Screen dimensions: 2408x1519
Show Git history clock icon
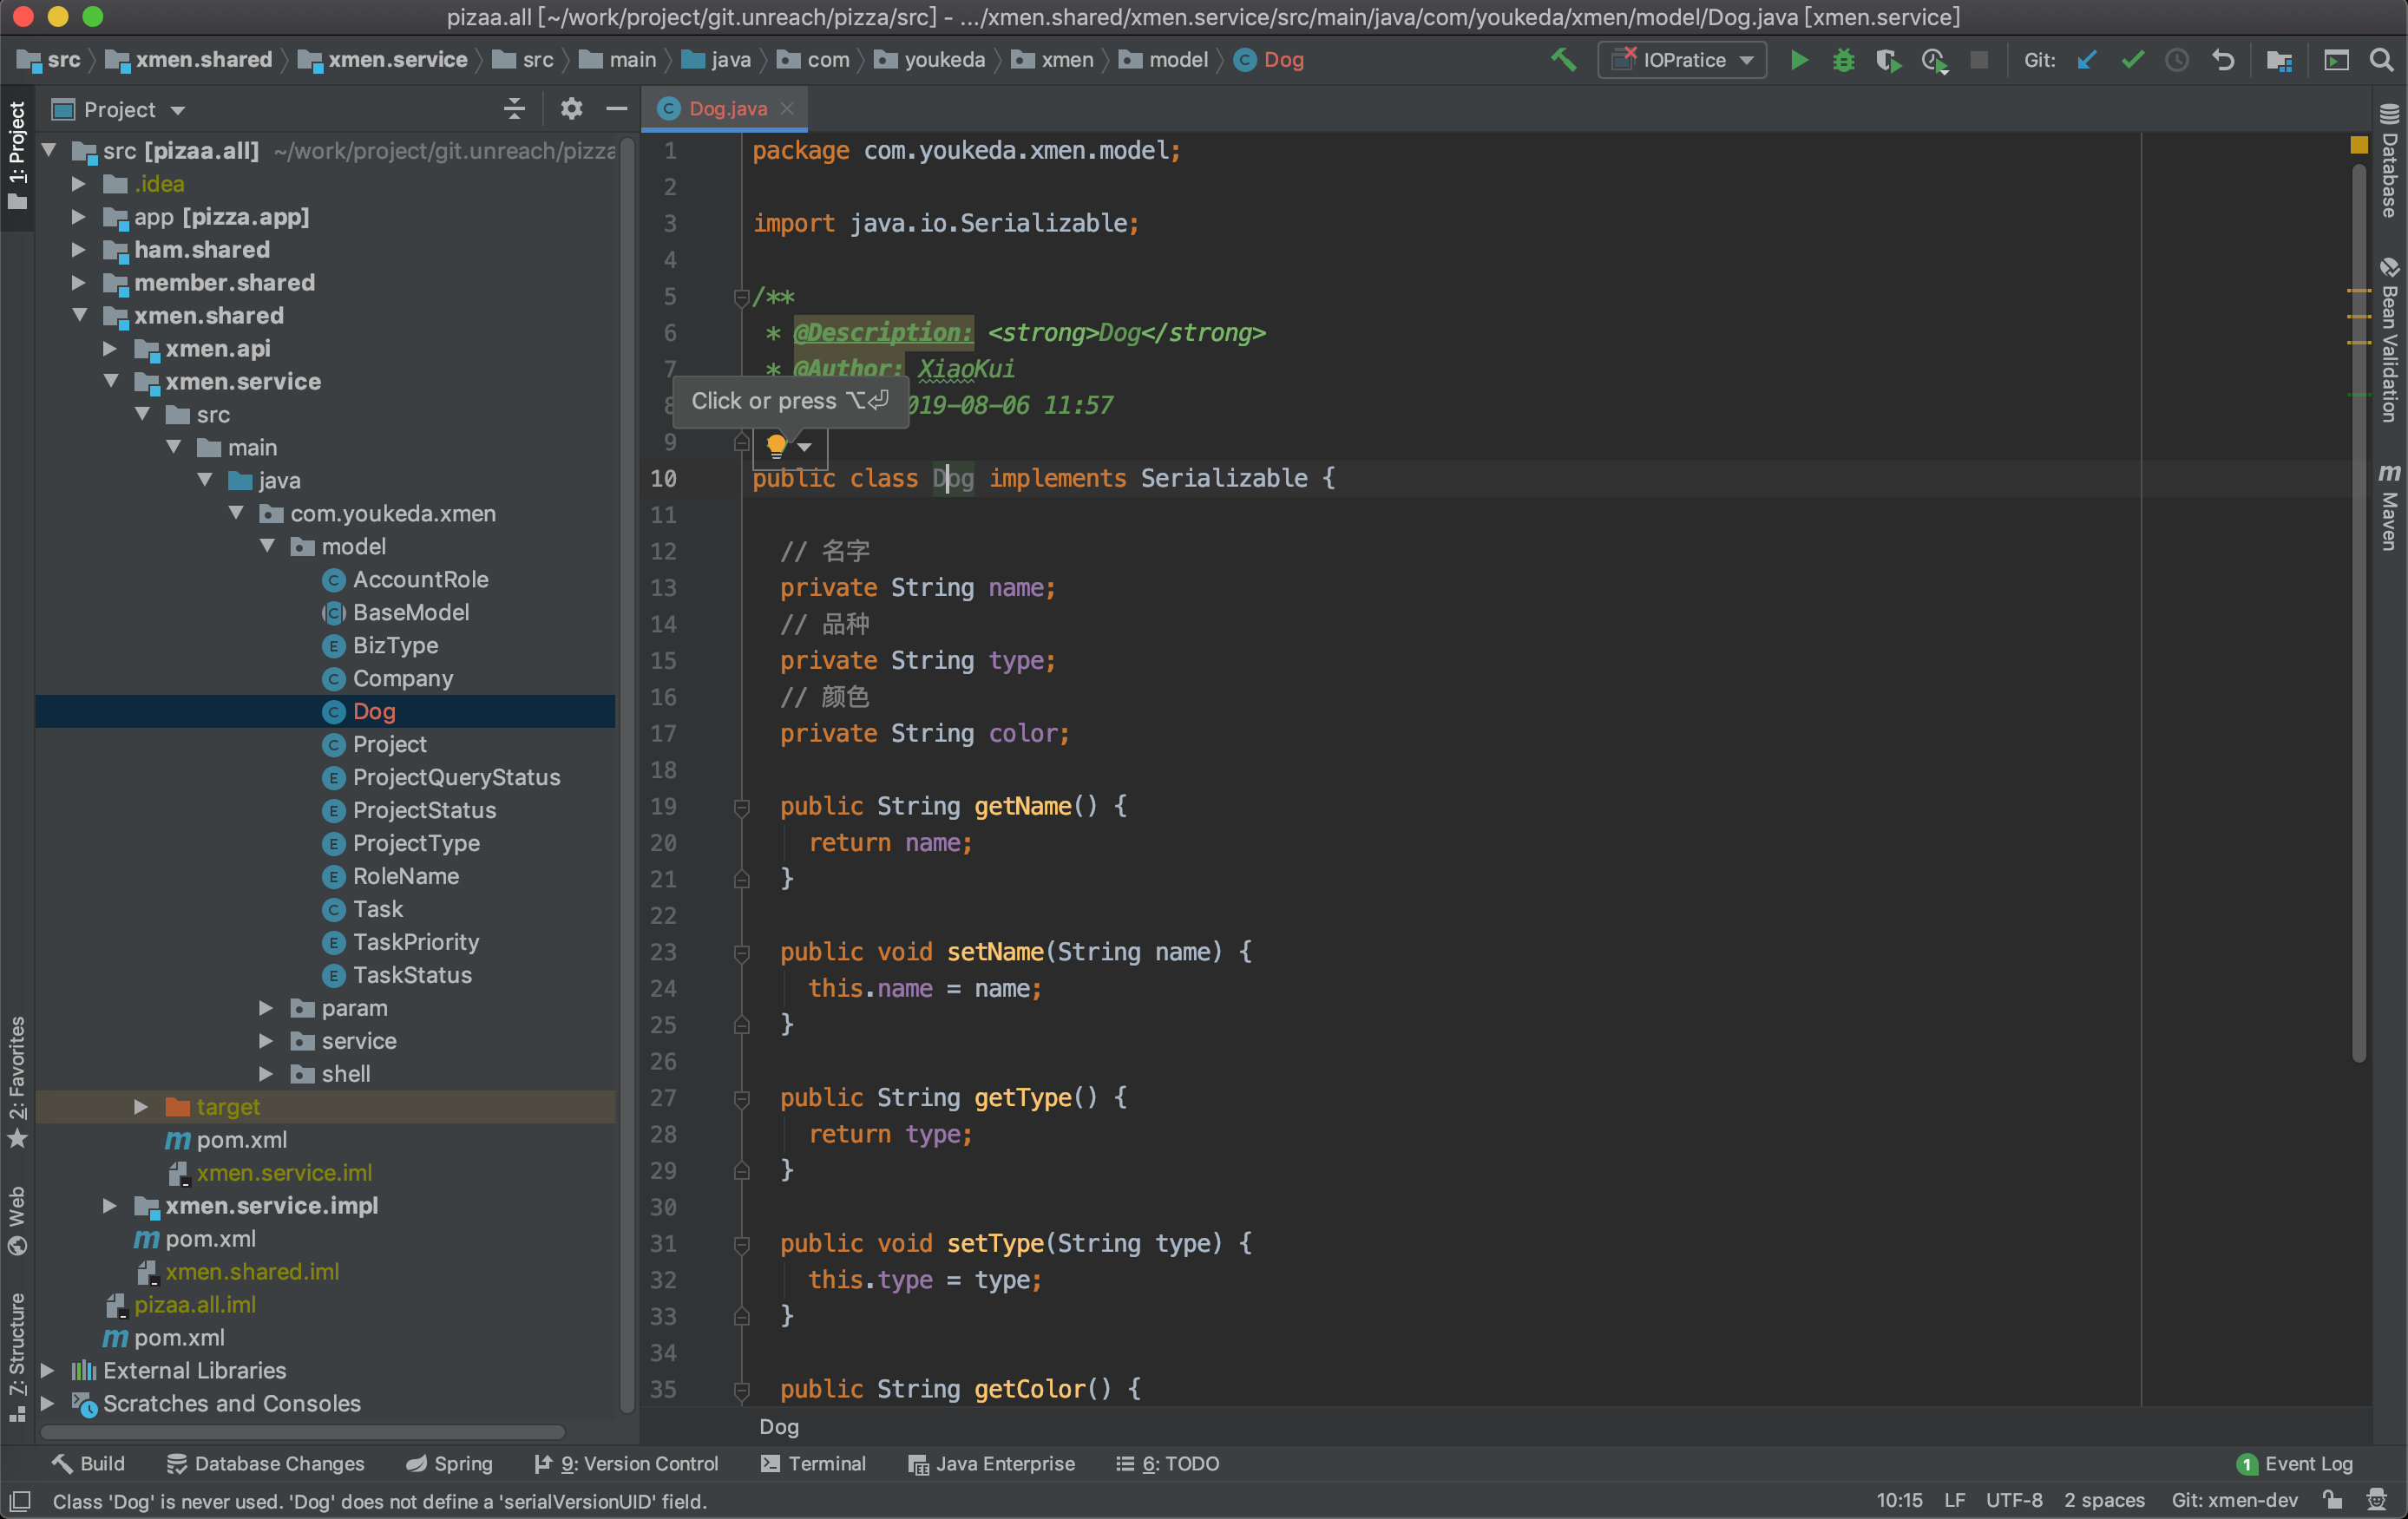pyautogui.click(x=2177, y=60)
